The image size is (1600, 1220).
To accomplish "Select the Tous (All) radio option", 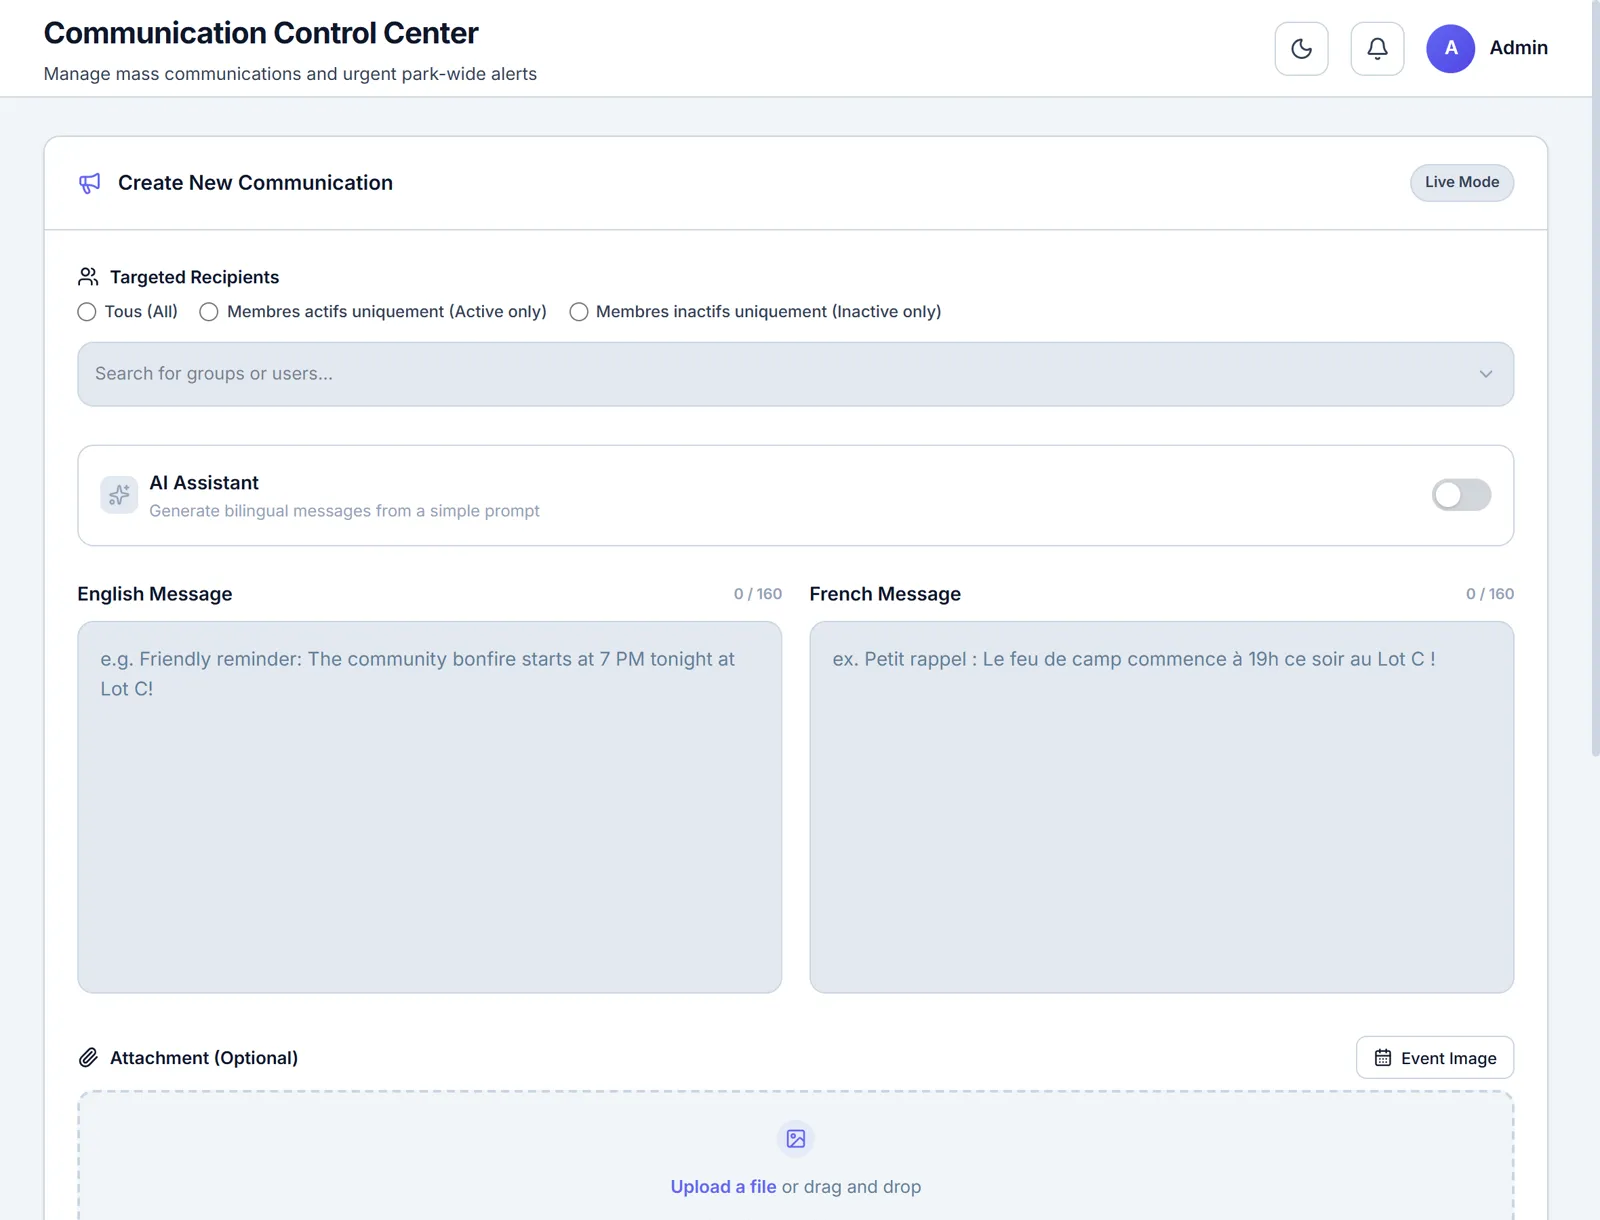I will (87, 312).
